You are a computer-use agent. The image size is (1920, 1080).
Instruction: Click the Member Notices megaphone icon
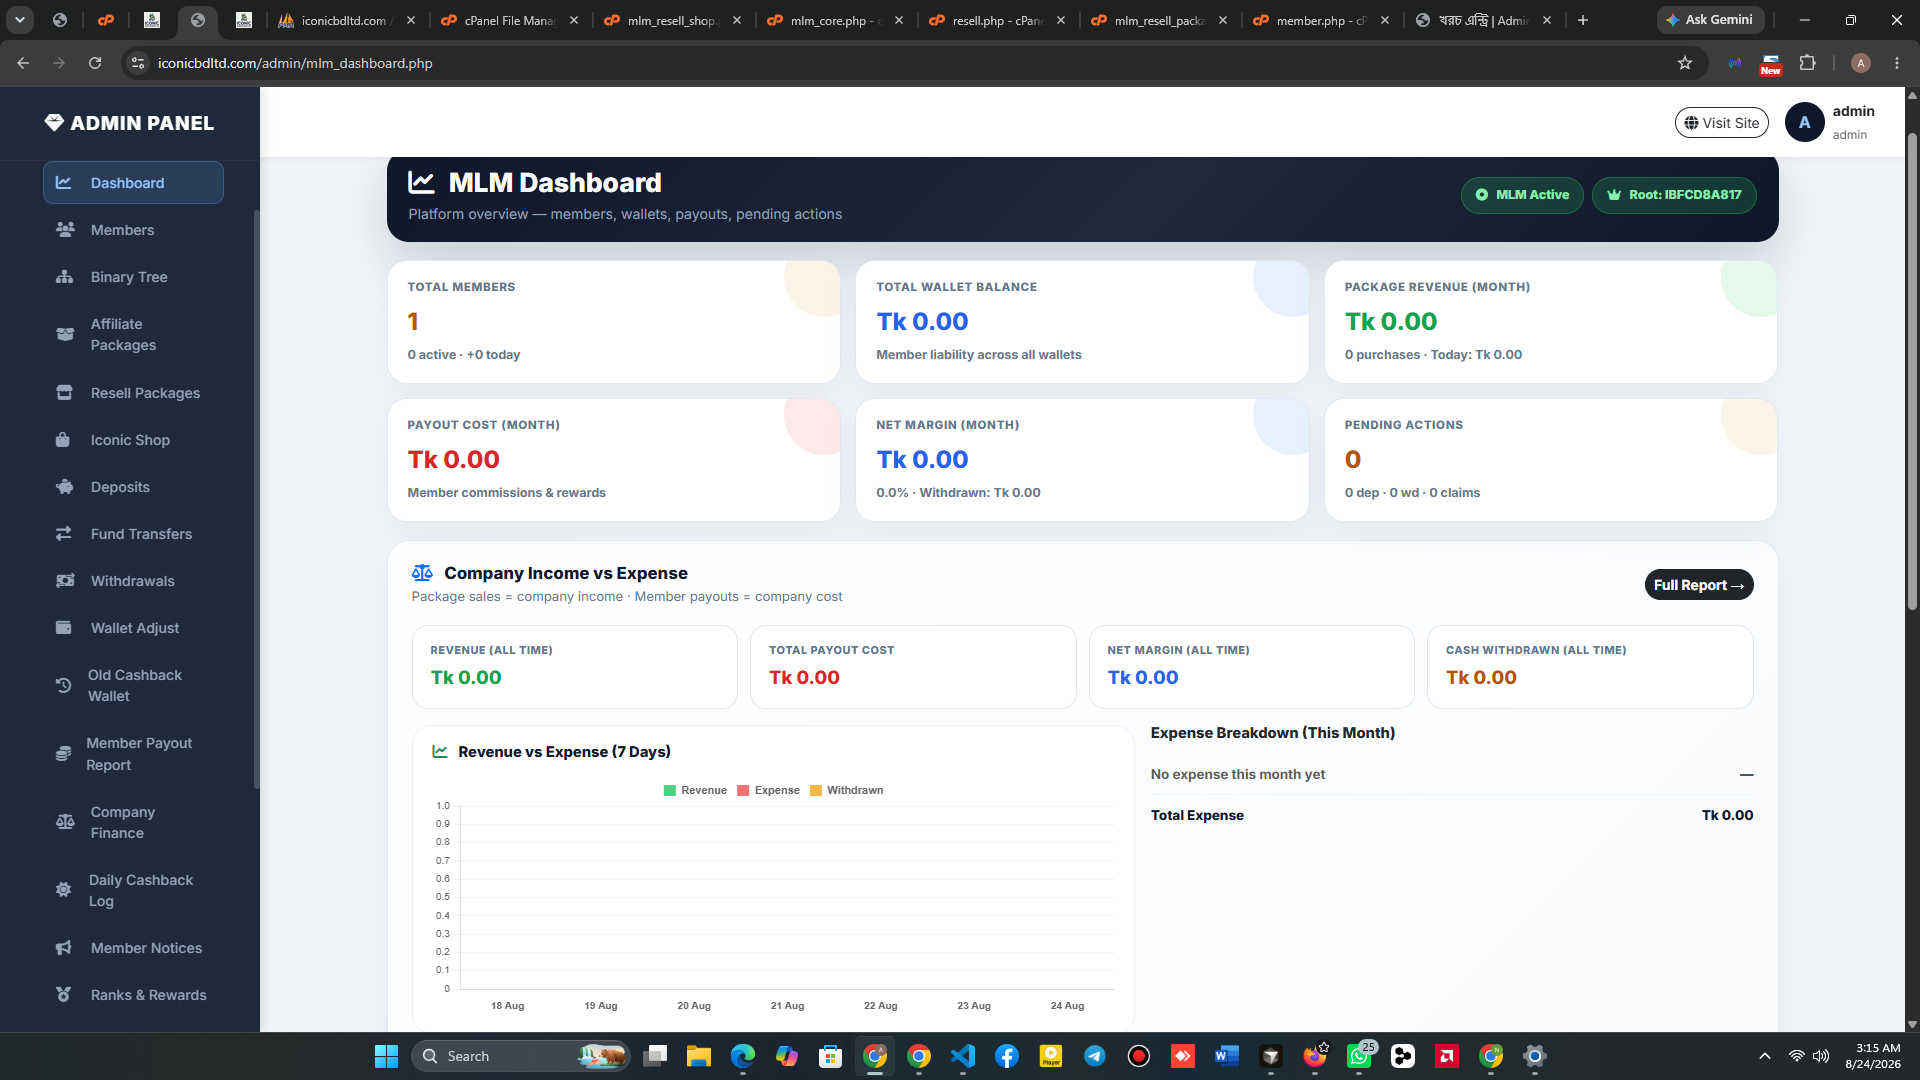click(64, 948)
